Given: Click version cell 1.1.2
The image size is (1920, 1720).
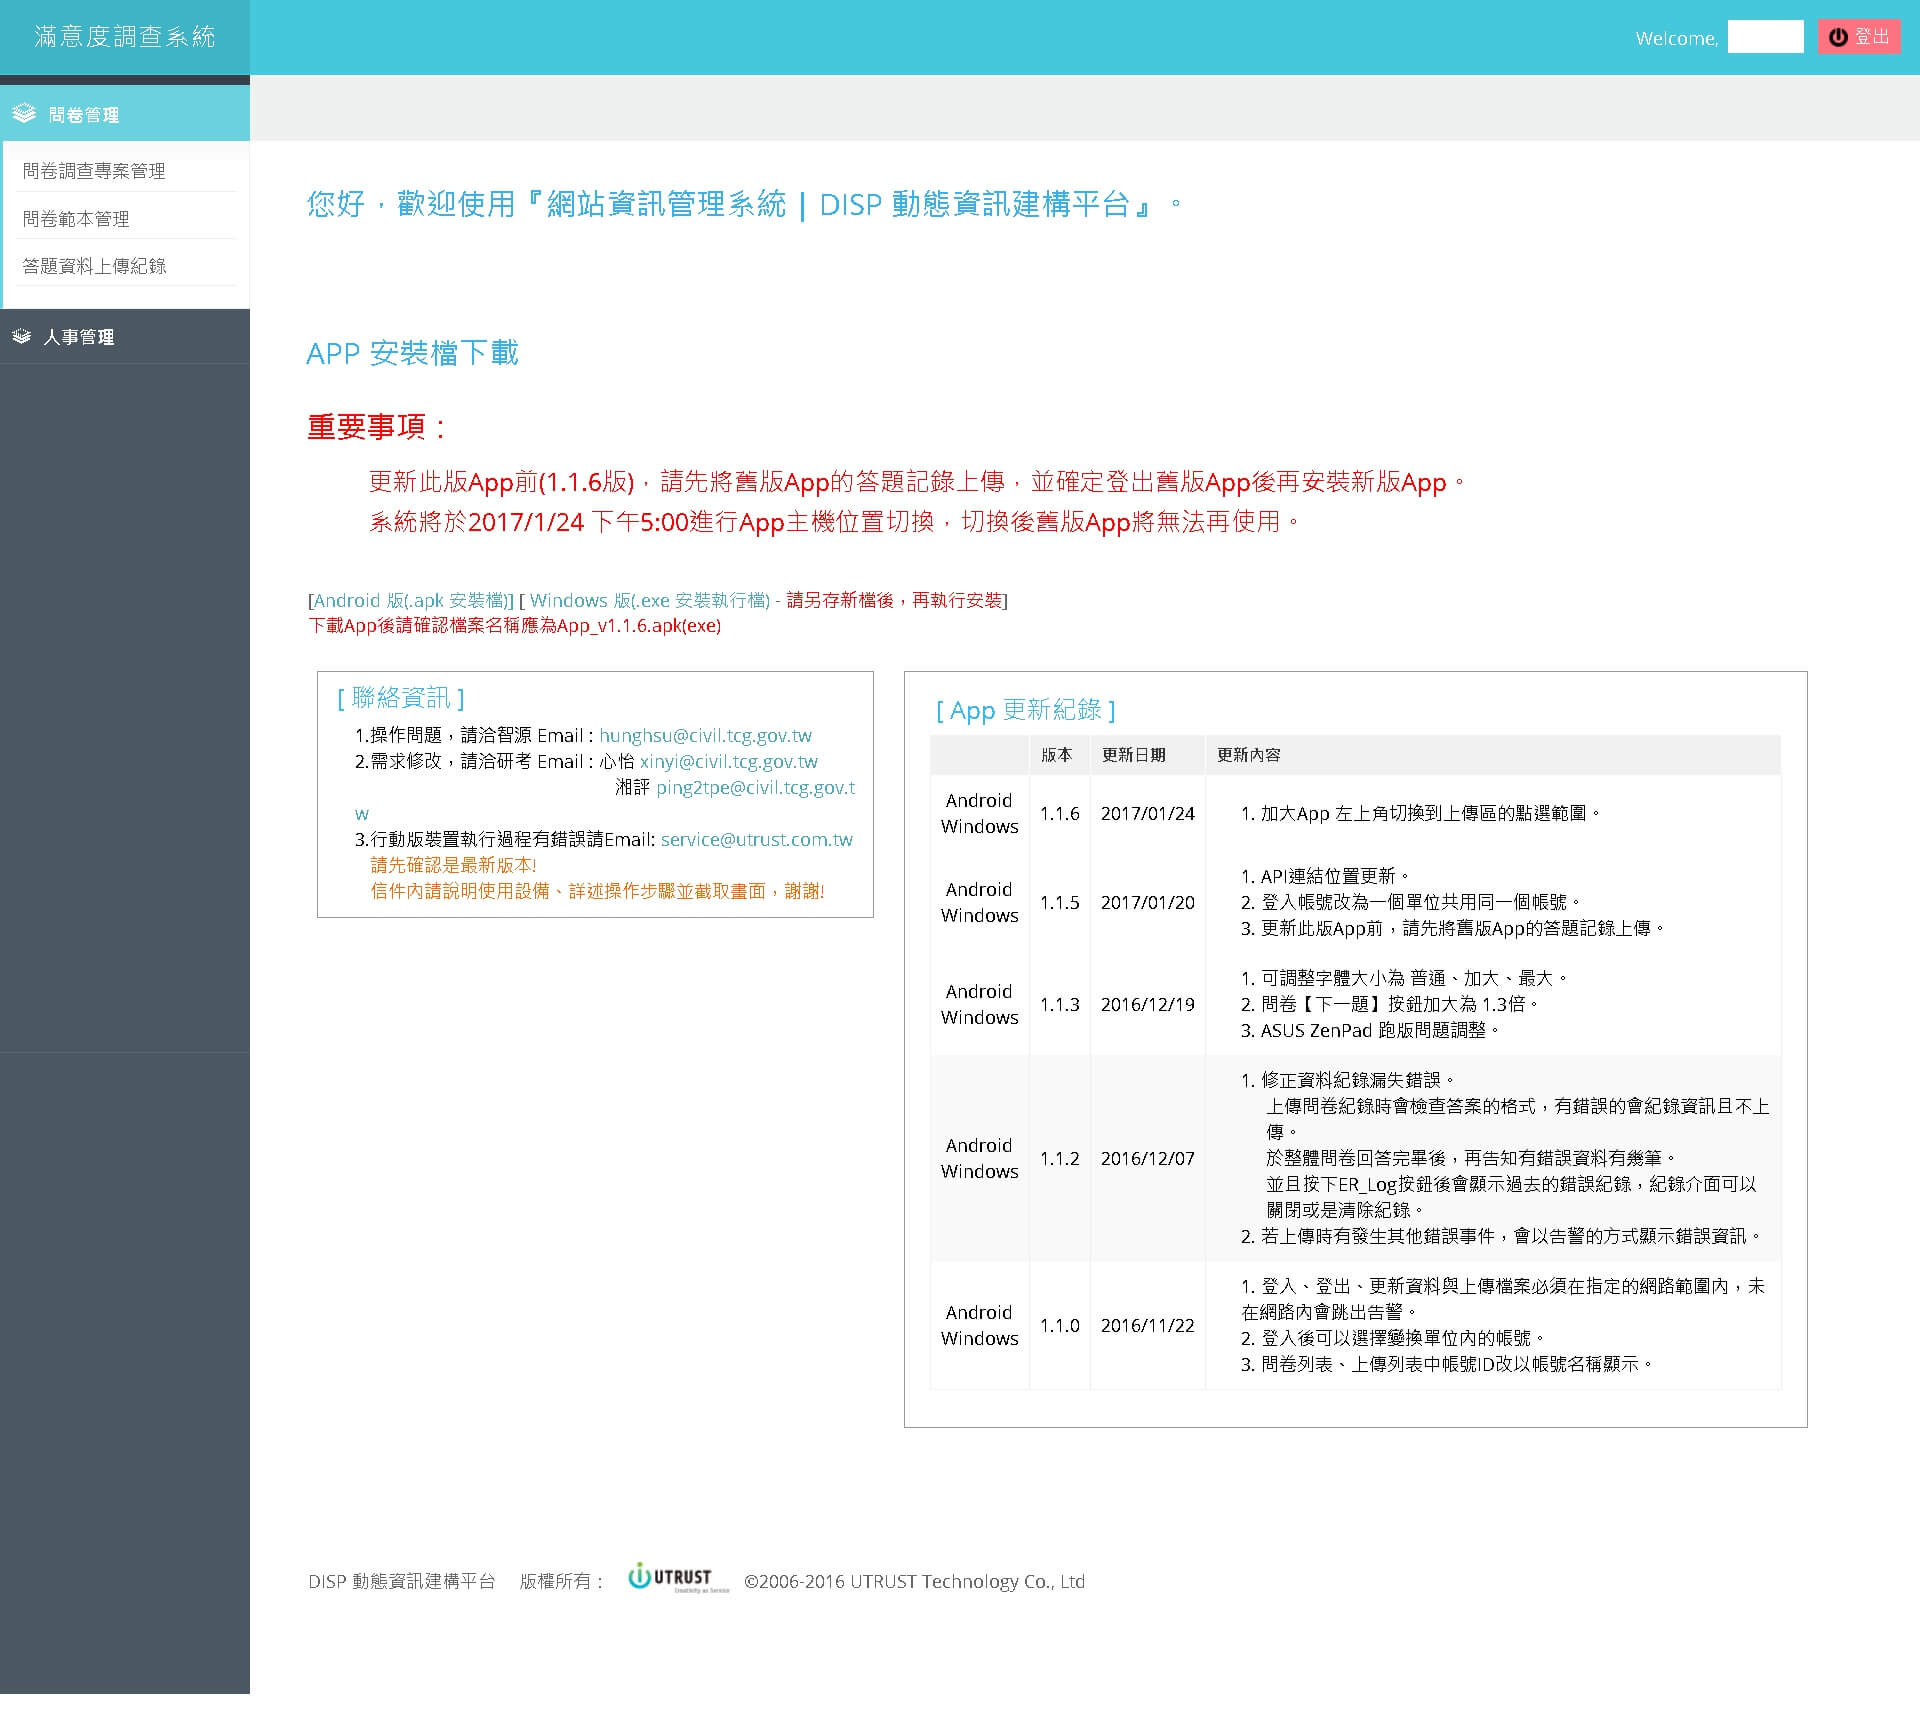Looking at the screenshot, I should pyautogui.click(x=1060, y=1159).
